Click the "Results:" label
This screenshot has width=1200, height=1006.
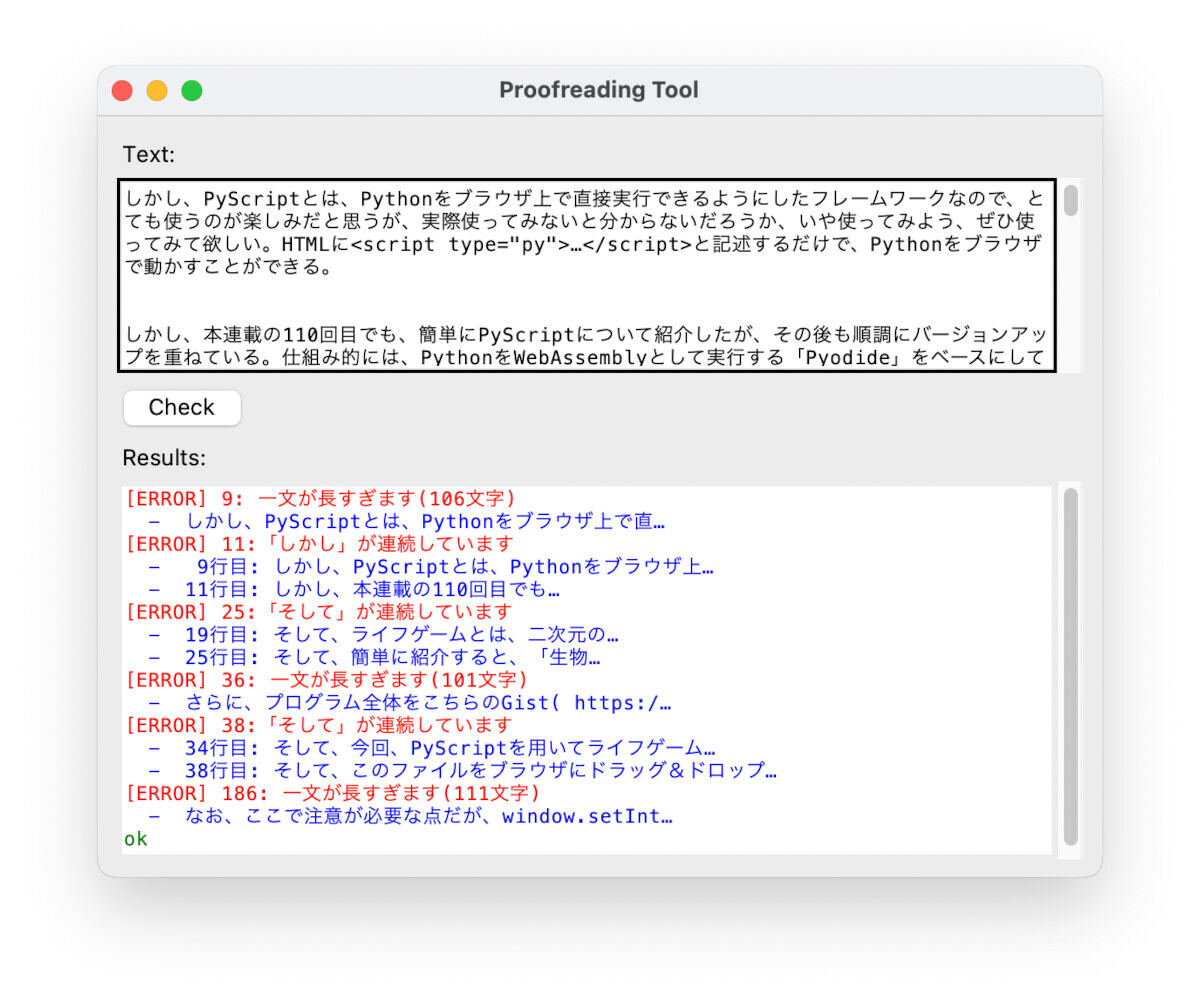[x=164, y=458]
